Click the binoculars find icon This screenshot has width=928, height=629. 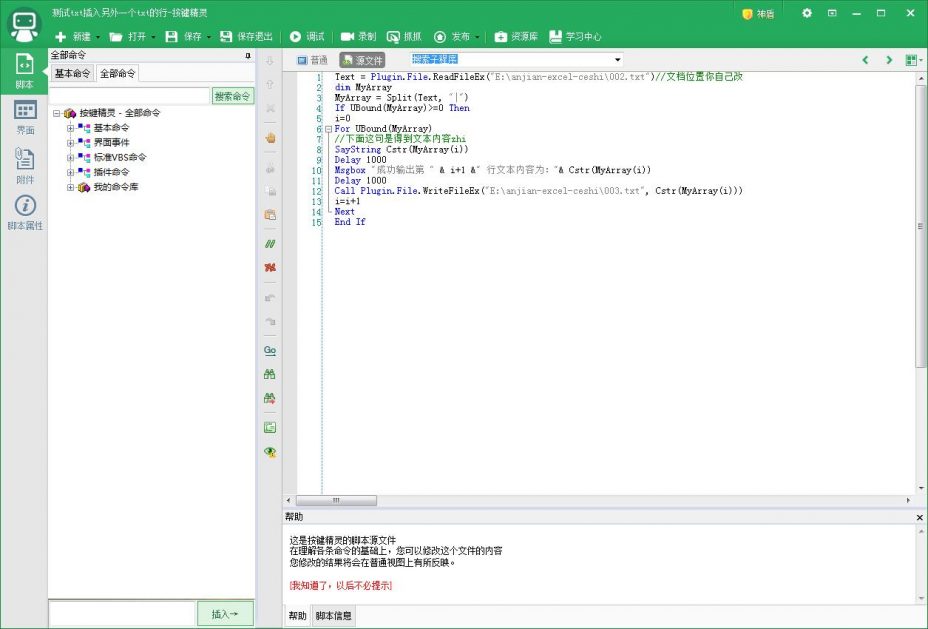click(270, 374)
